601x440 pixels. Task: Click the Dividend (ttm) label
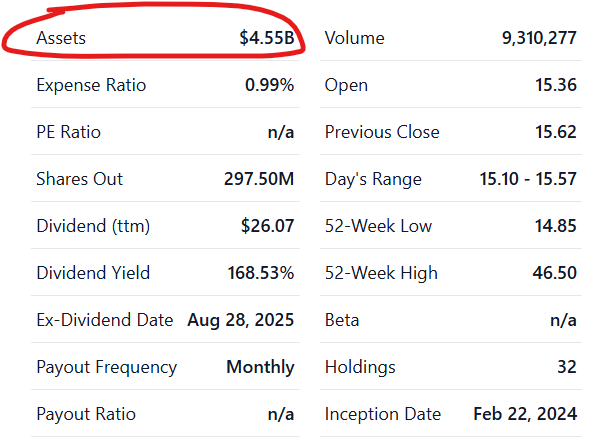pyautogui.click(x=93, y=226)
